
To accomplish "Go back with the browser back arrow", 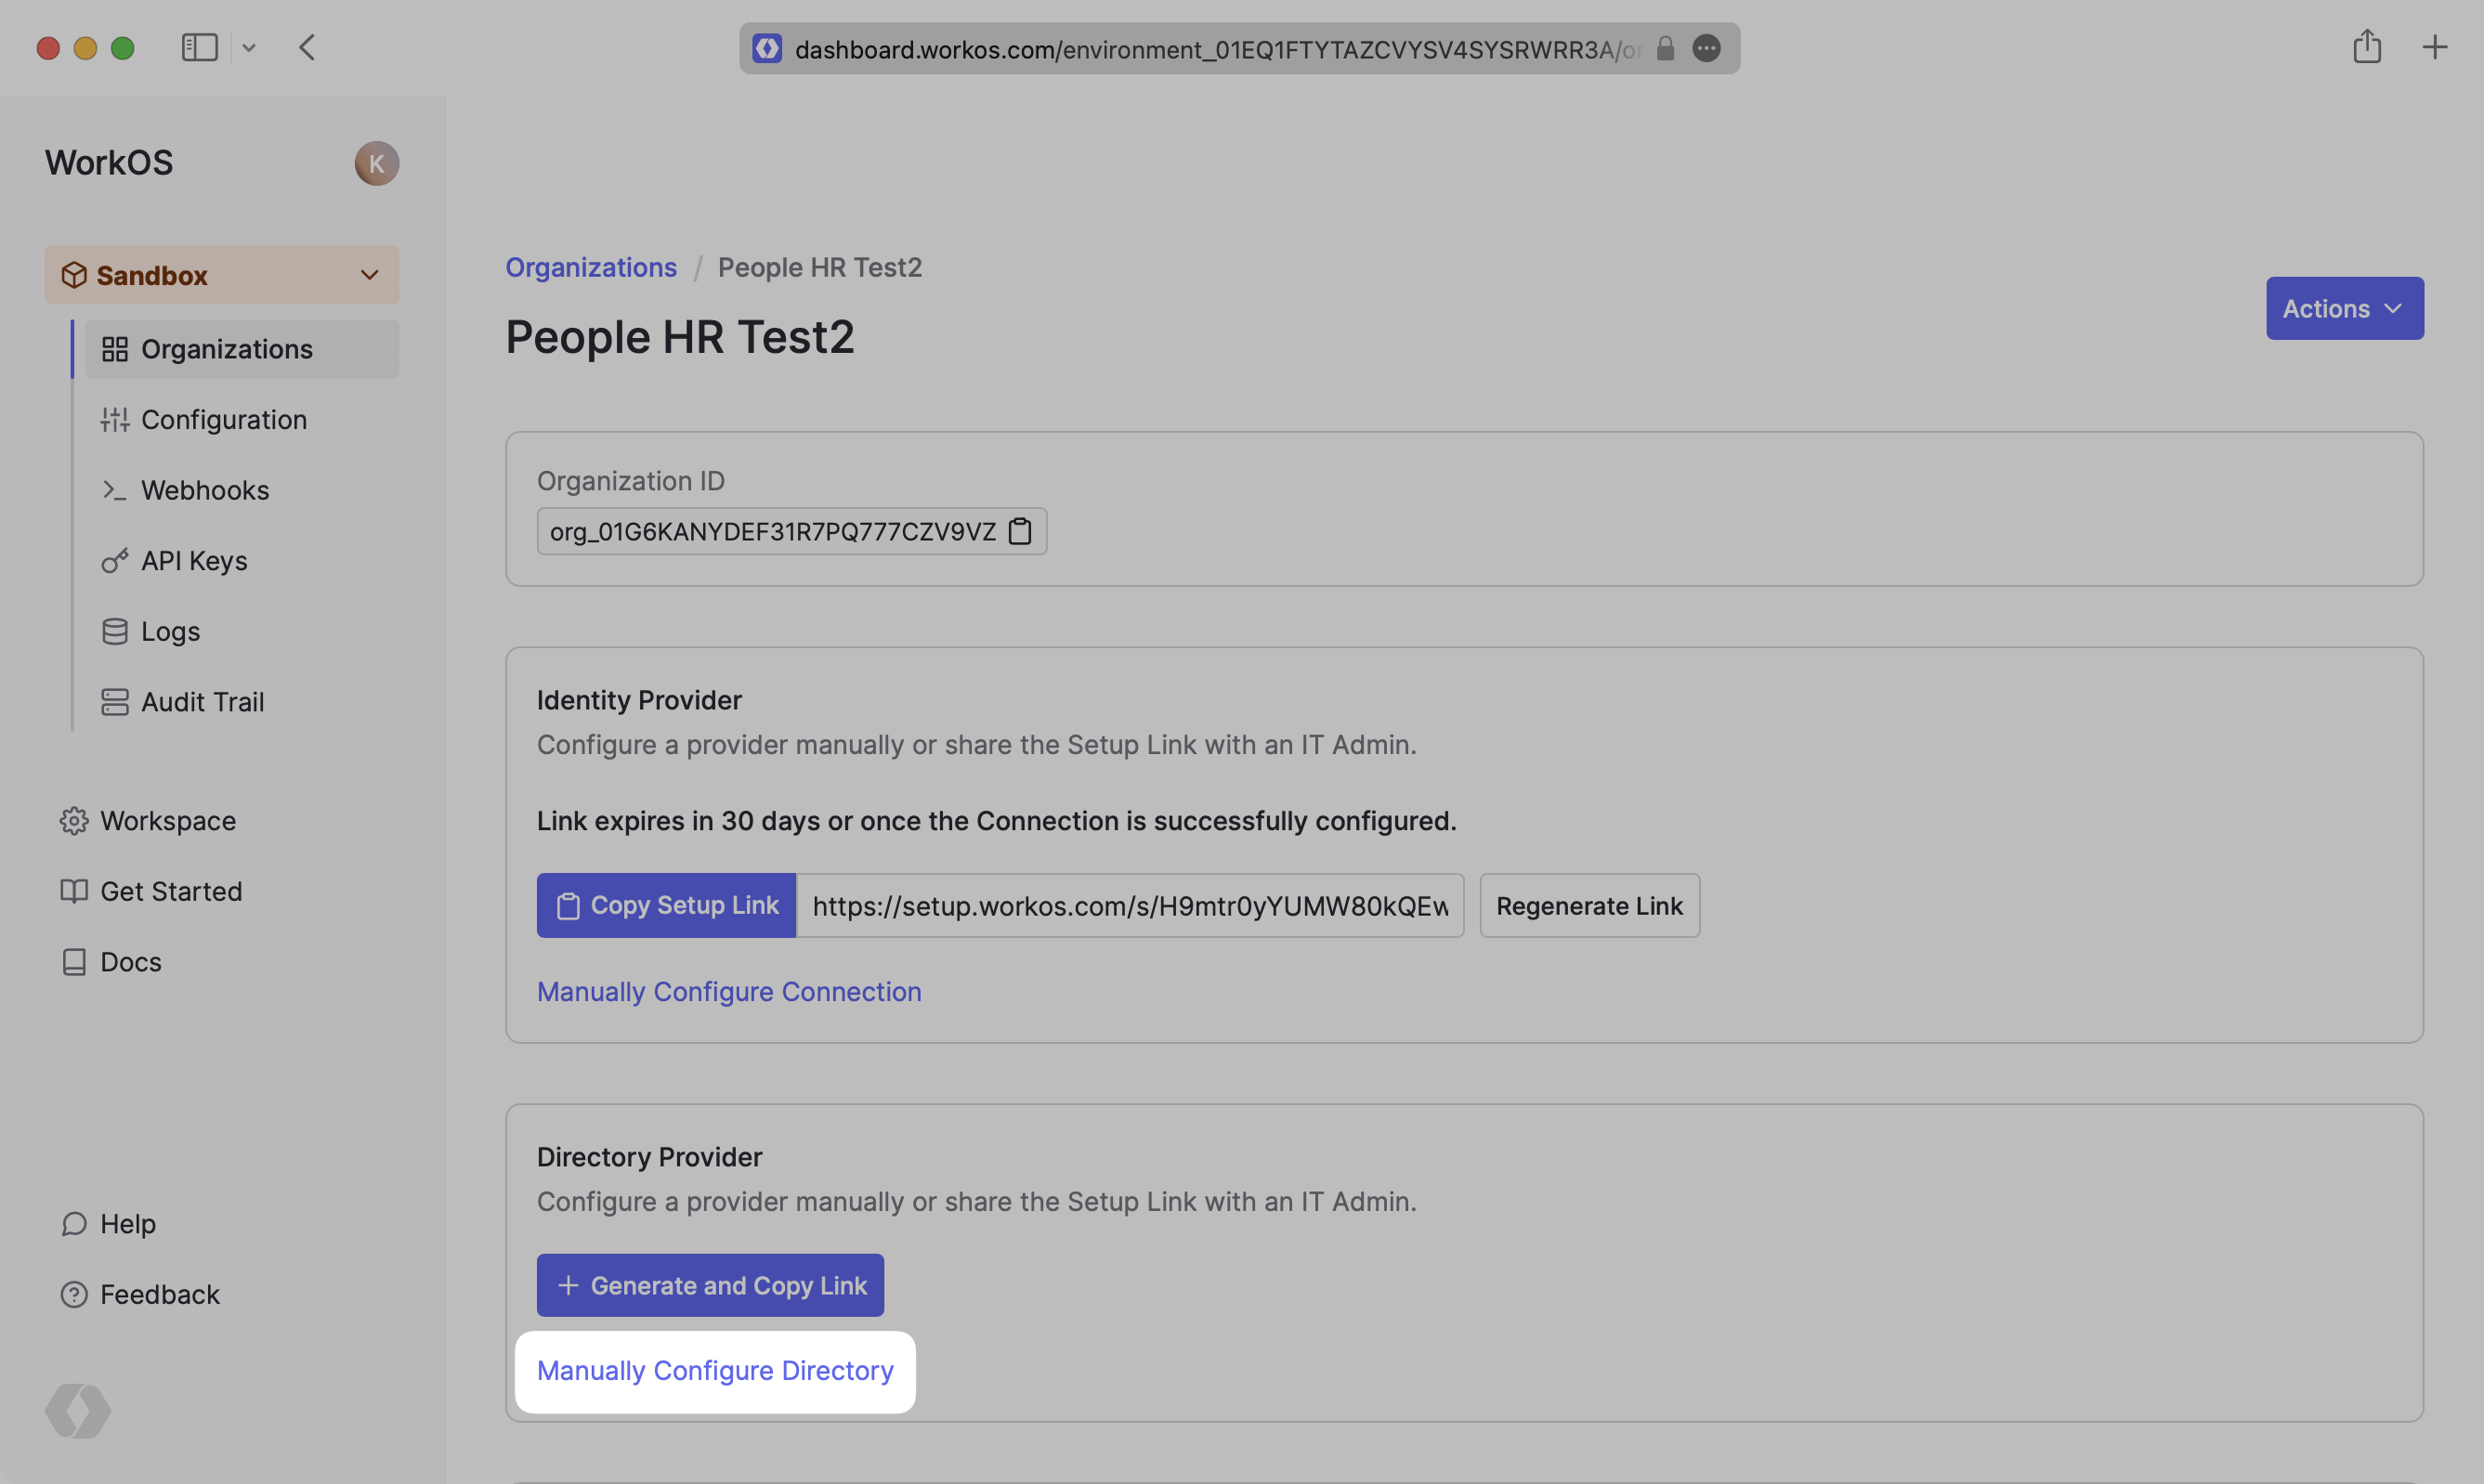I will [x=307, y=47].
